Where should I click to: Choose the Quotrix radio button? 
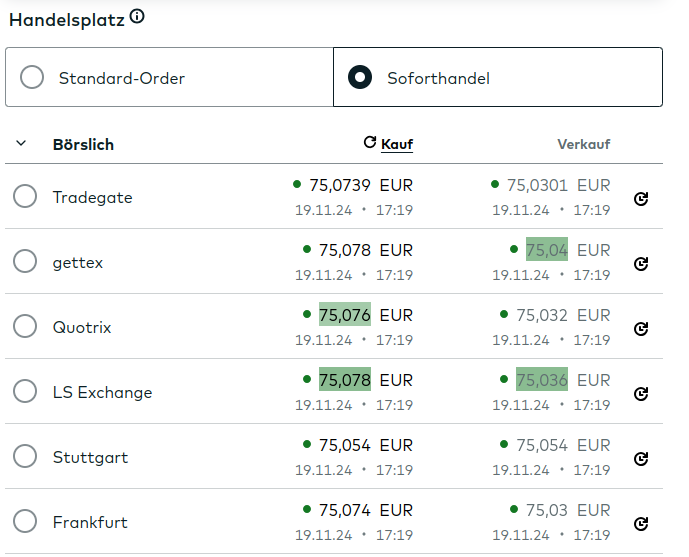coord(25,327)
